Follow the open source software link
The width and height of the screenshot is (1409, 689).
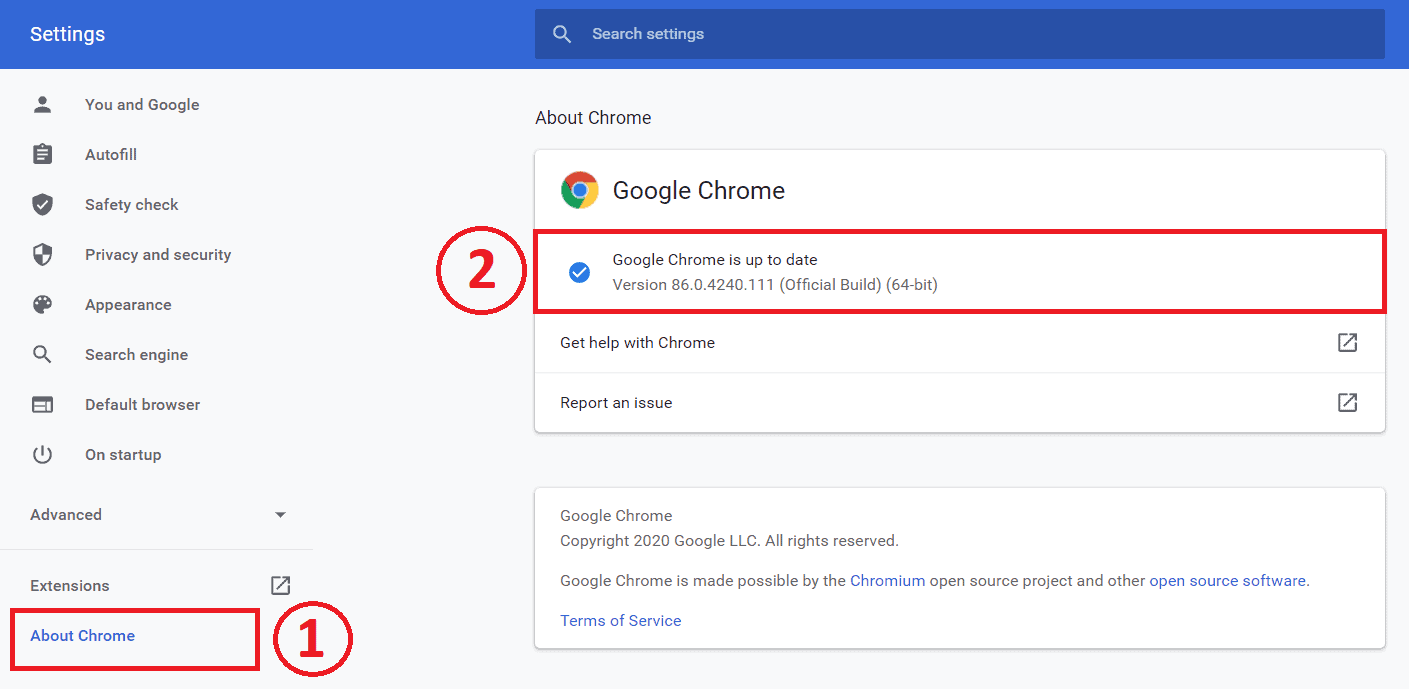pos(1227,580)
